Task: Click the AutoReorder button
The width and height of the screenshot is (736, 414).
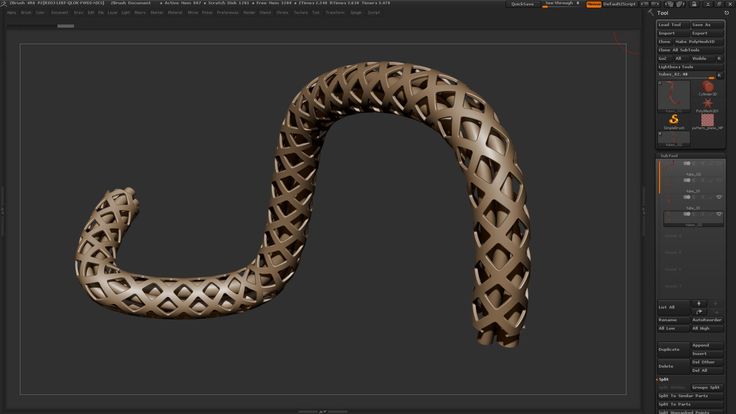Action: click(x=707, y=320)
